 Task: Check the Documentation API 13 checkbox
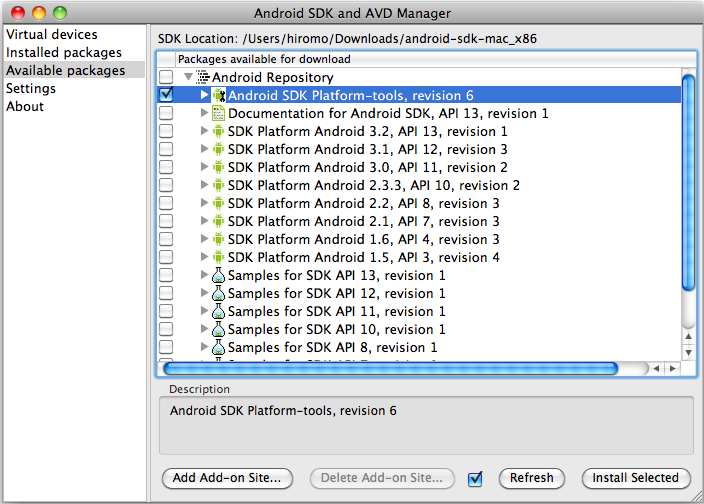point(166,113)
